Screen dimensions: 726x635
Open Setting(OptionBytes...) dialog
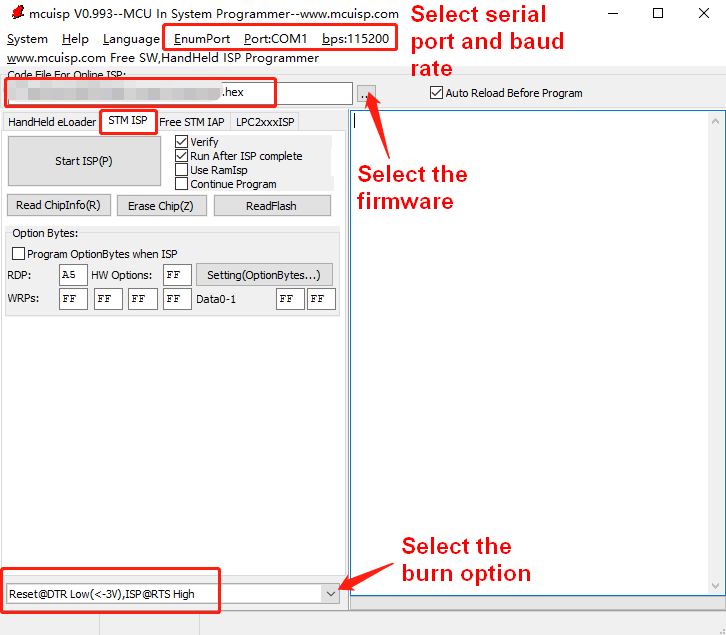(x=263, y=275)
